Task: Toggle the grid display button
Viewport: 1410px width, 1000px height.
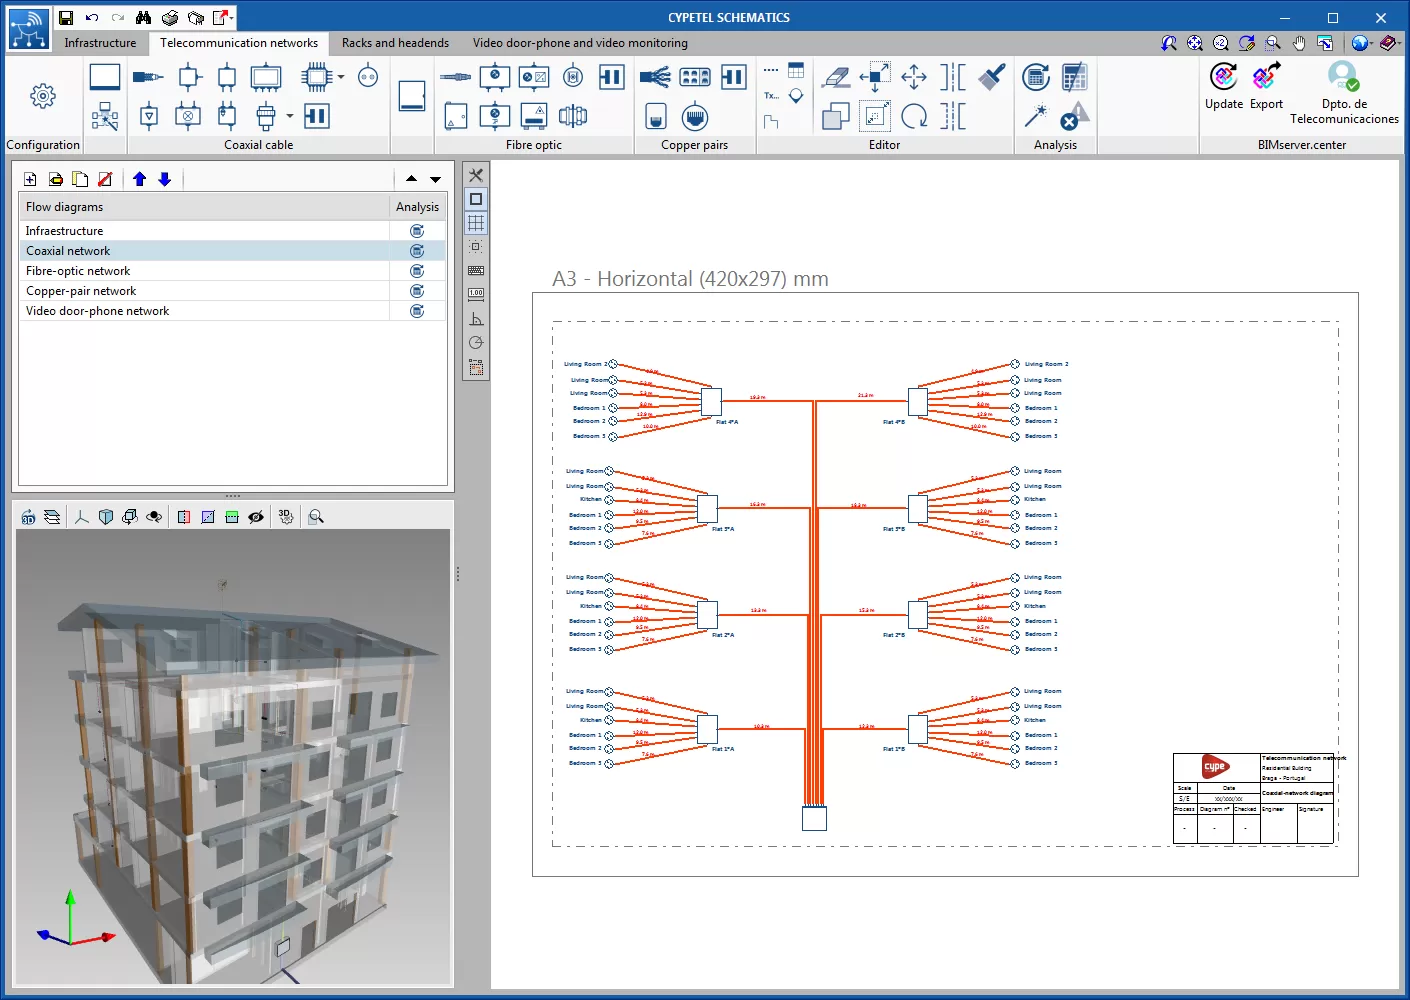Action: tap(476, 223)
